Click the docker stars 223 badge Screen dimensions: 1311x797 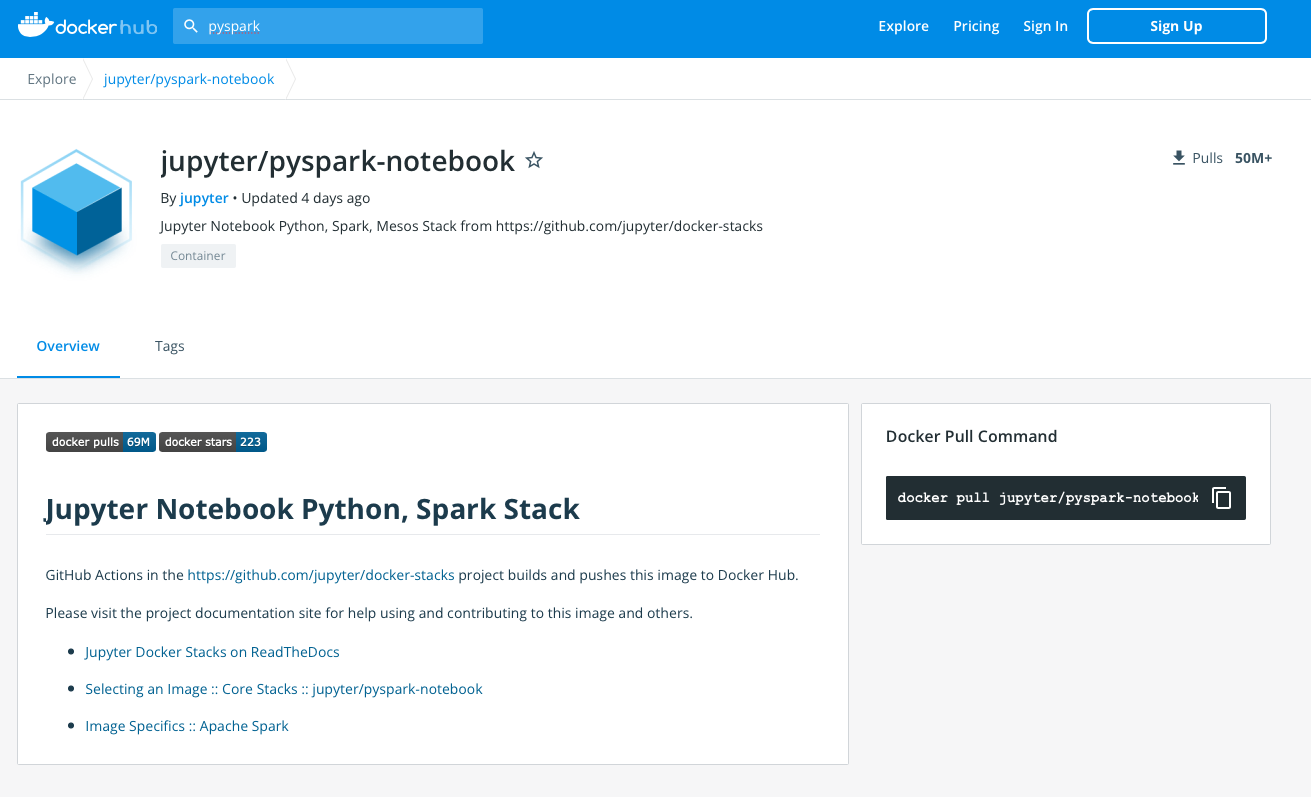pyautogui.click(x=212, y=441)
